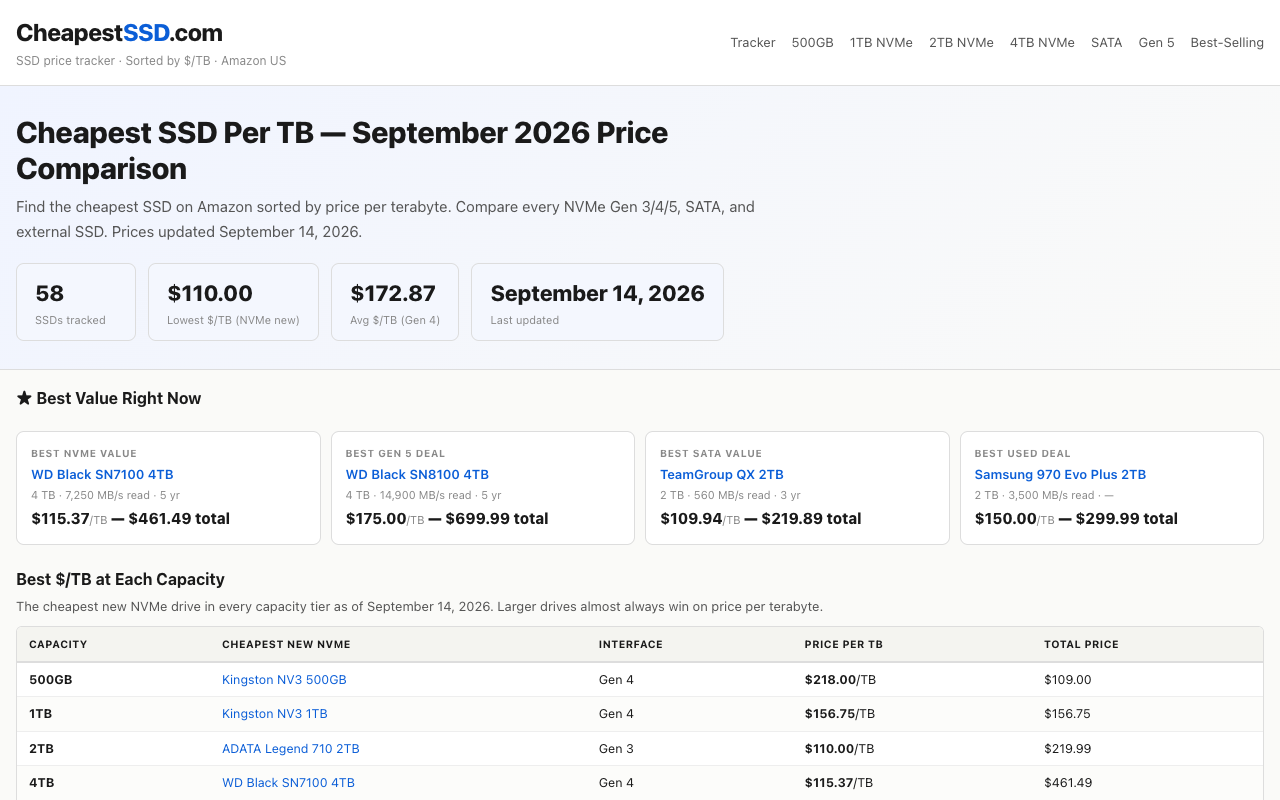Open TeamGroup QX 2TB card link
This screenshot has width=1280, height=800.
pyautogui.click(x=722, y=475)
